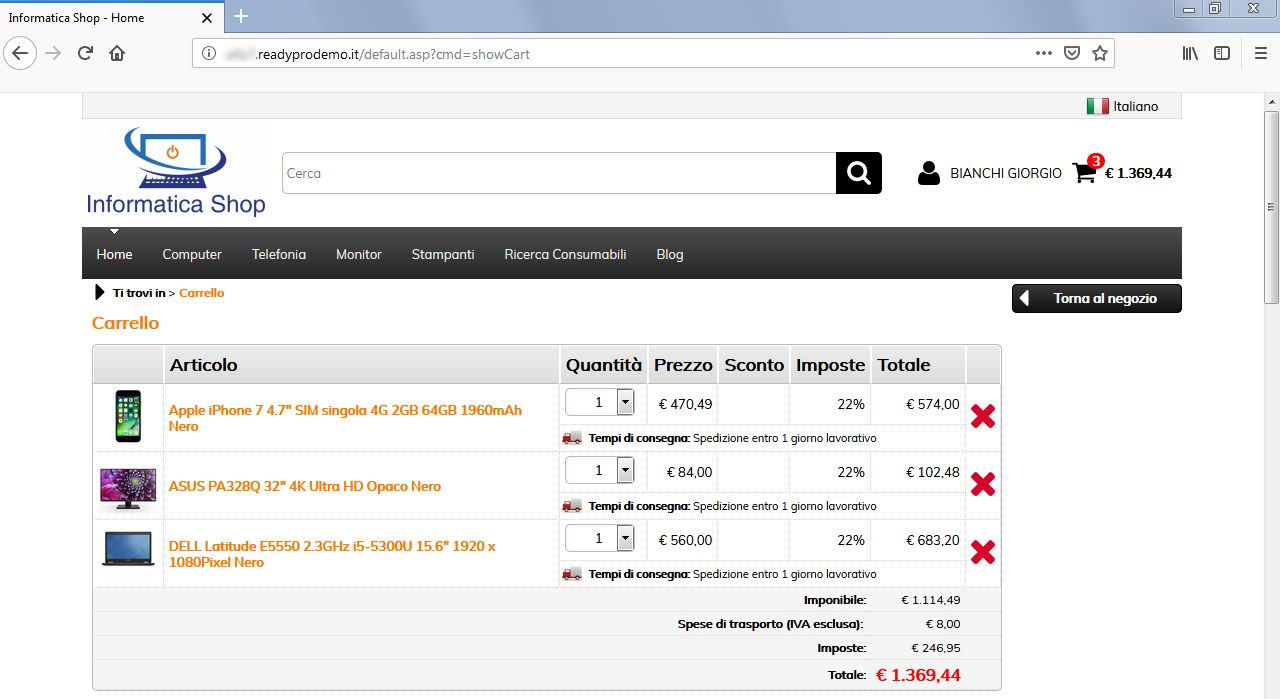Focus the Cerca search field
The width and height of the screenshot is (1280, 699).
[559, 173]
